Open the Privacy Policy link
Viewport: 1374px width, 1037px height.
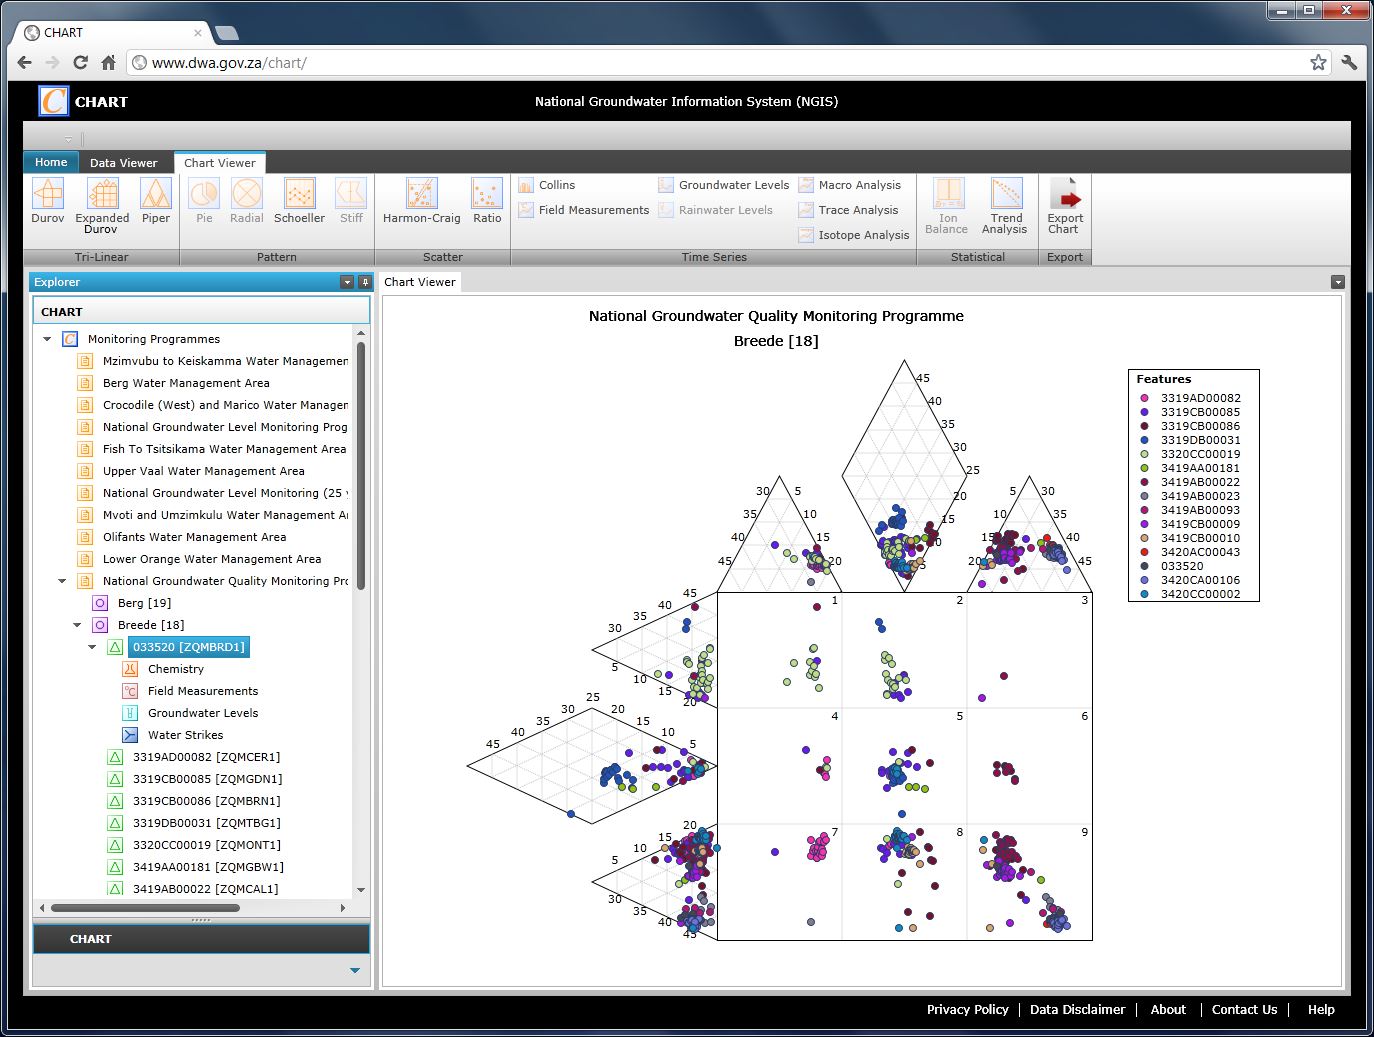click(x=967, y=1010)
